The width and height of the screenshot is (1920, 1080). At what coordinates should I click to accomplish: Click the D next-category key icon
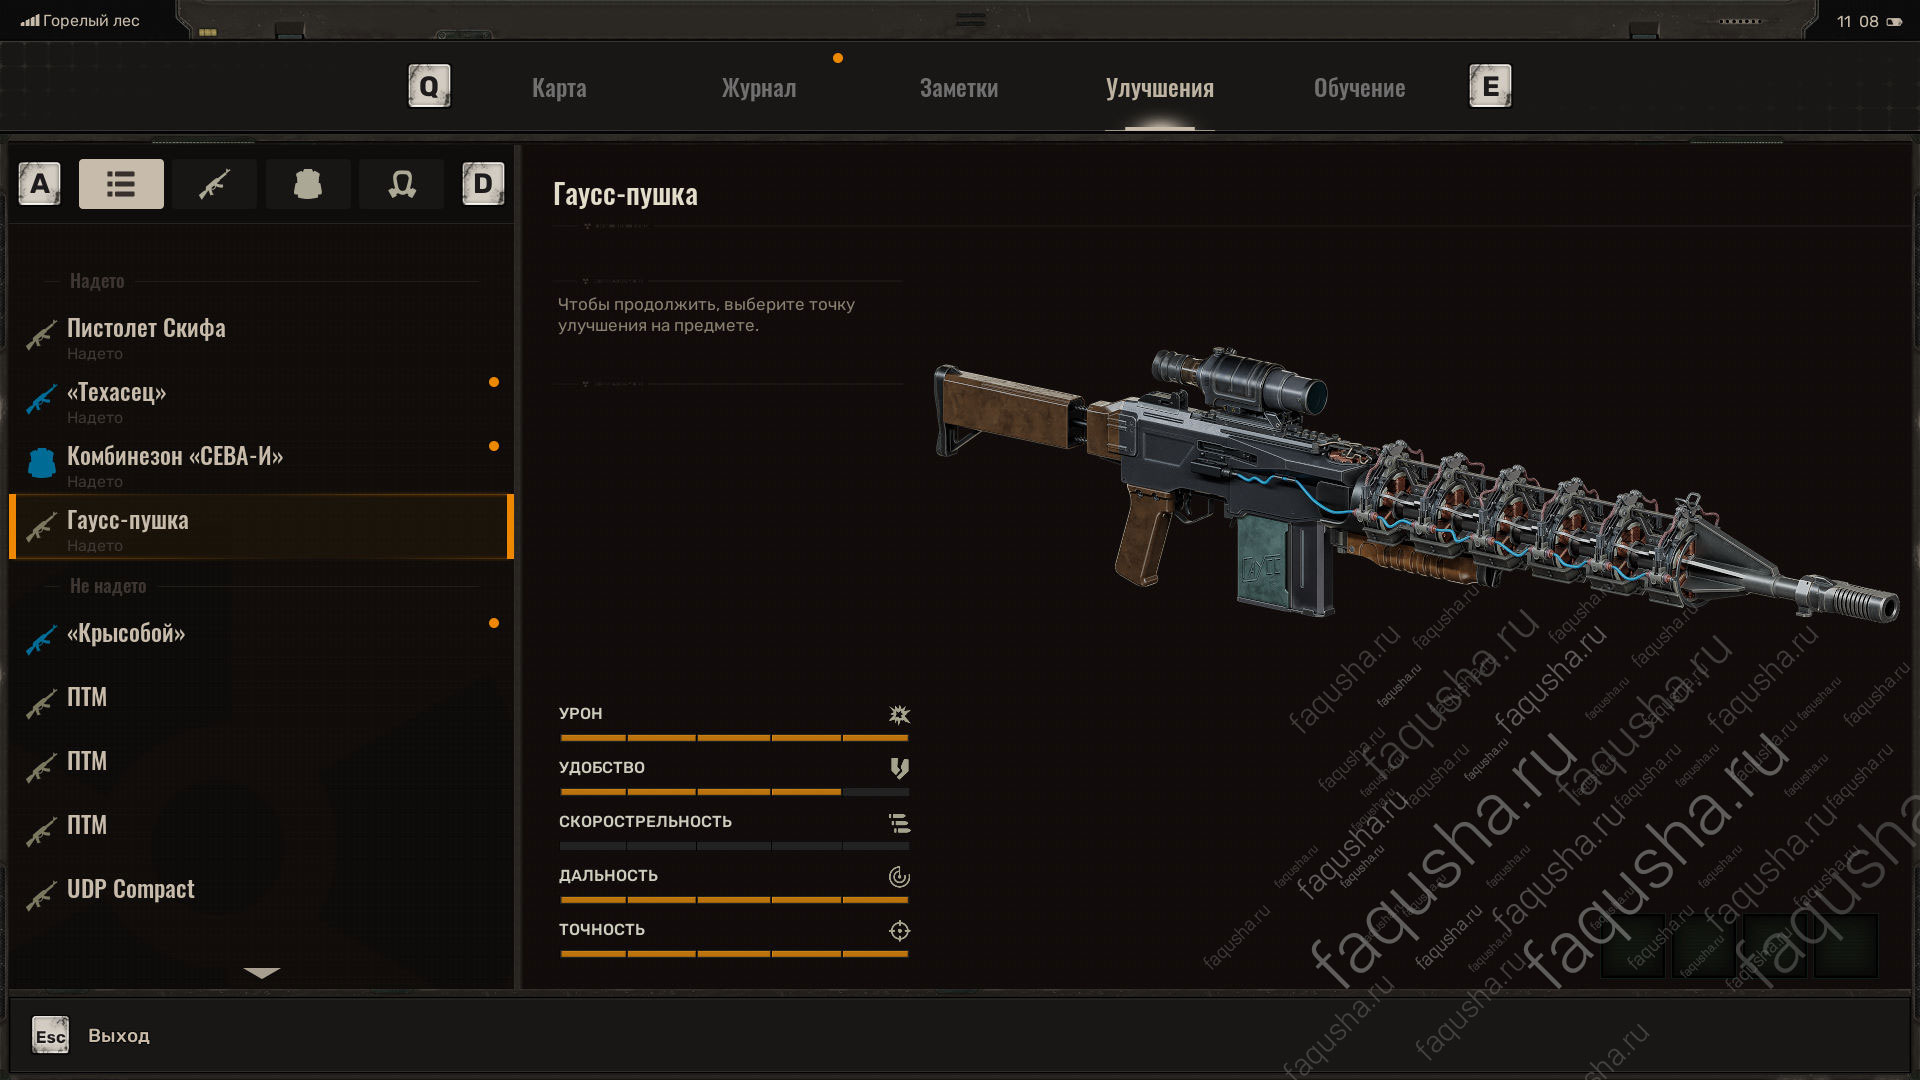(x=483, y=184)
